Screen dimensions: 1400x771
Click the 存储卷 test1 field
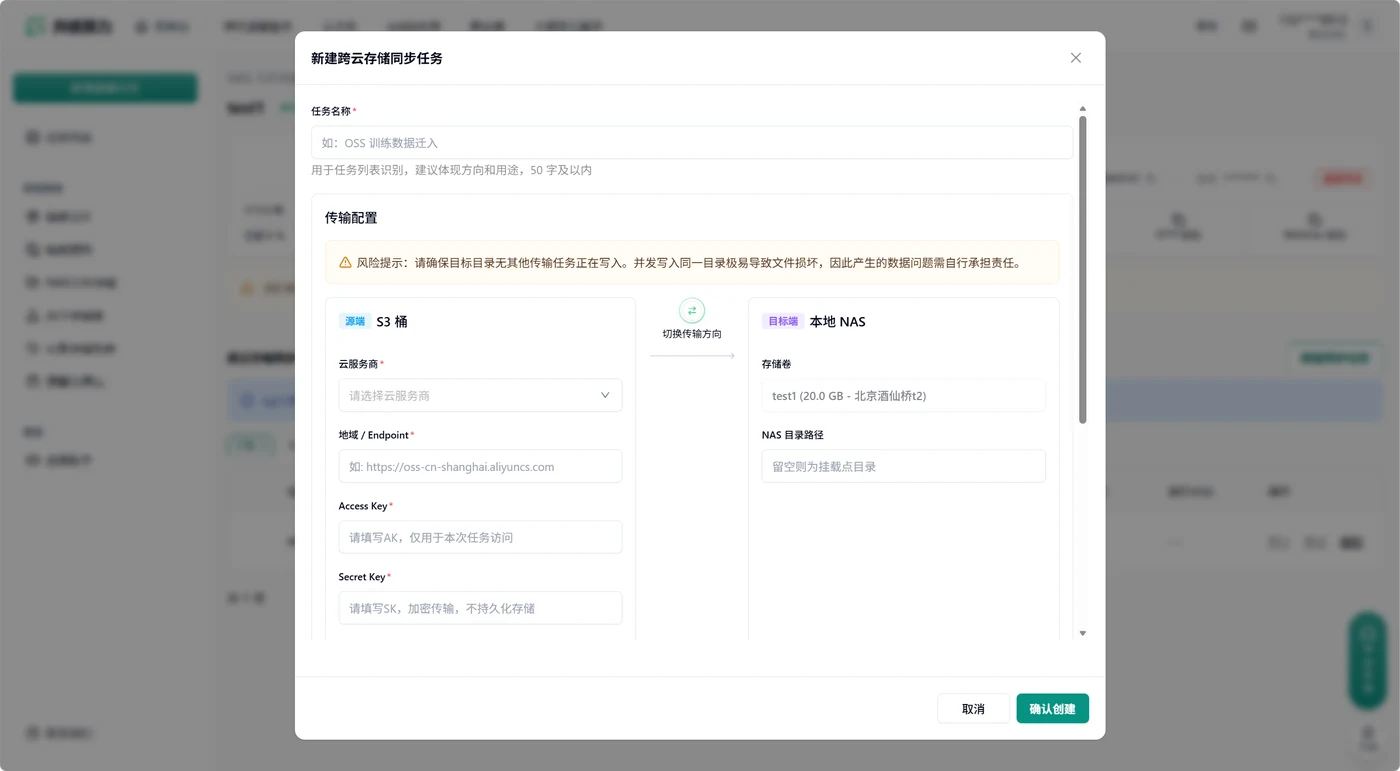(903, 395)
